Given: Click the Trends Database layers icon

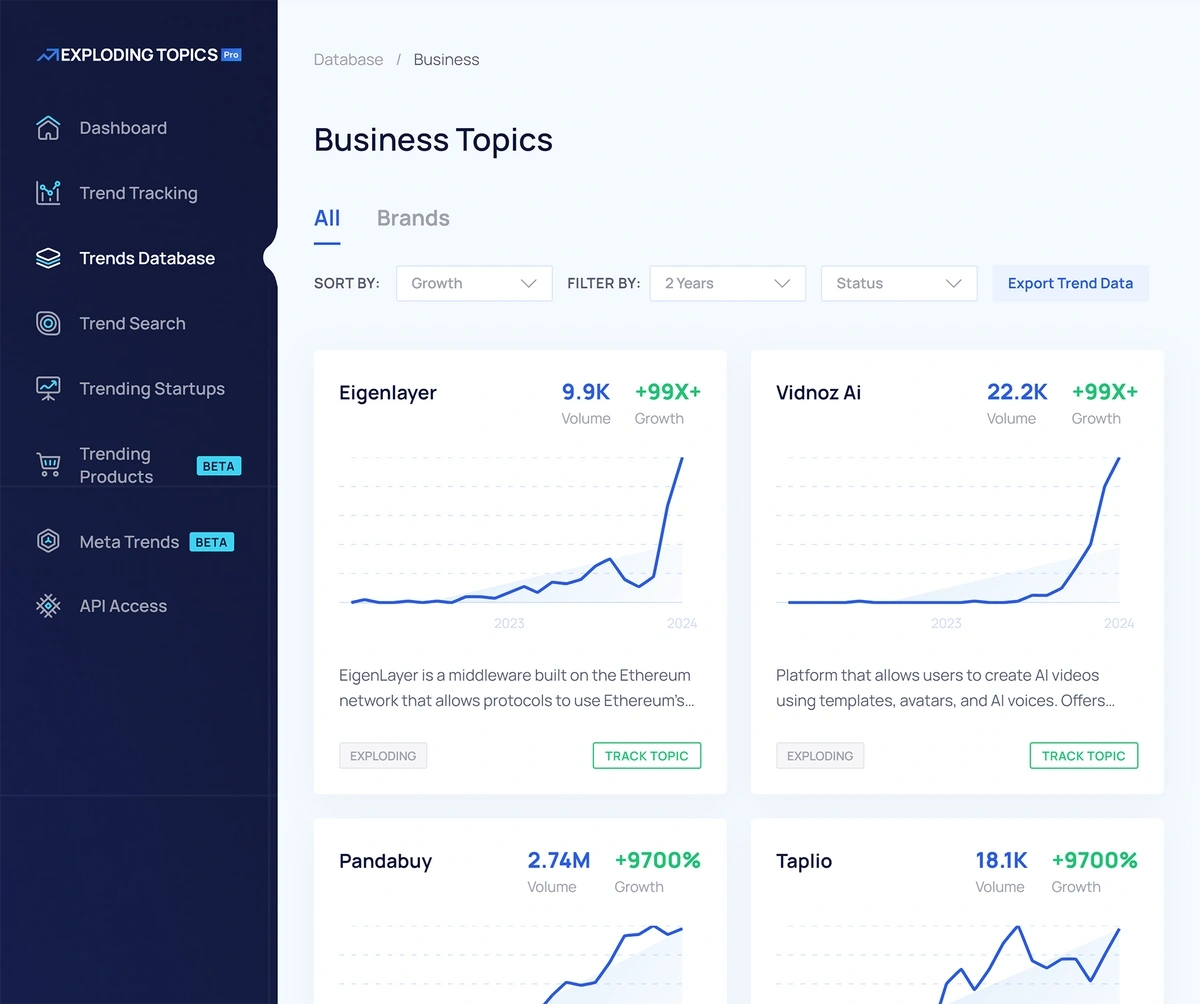Looking at the screenshot, I should (48, 258).
